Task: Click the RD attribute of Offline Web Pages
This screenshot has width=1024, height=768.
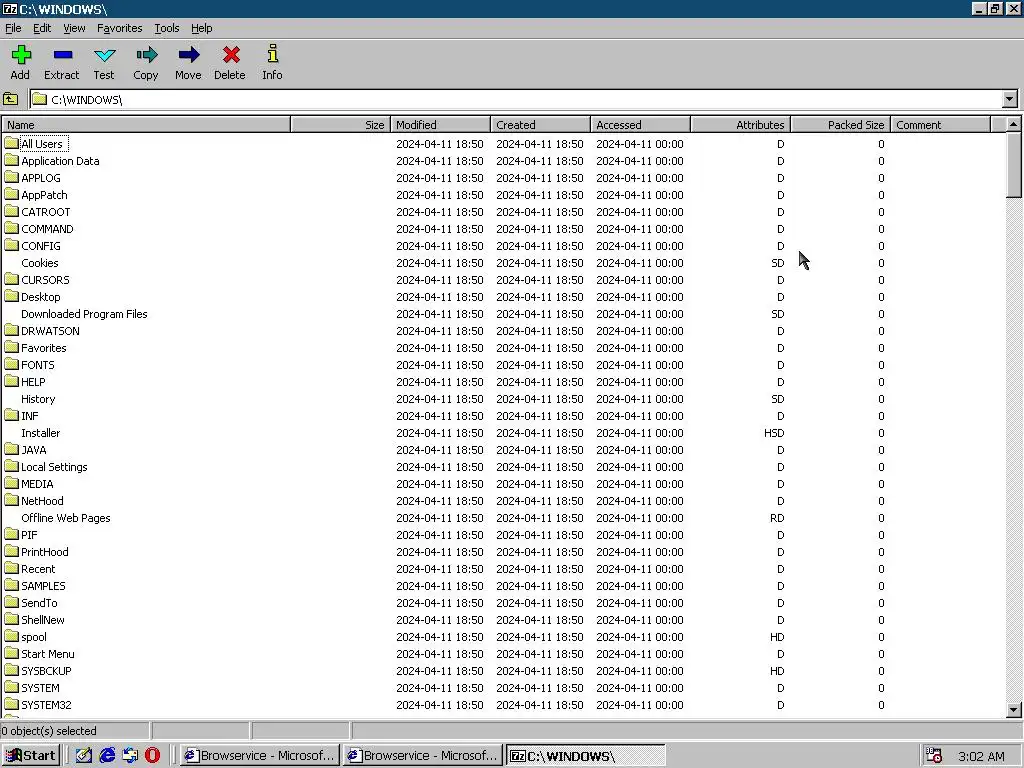Action: pos(777,517)
